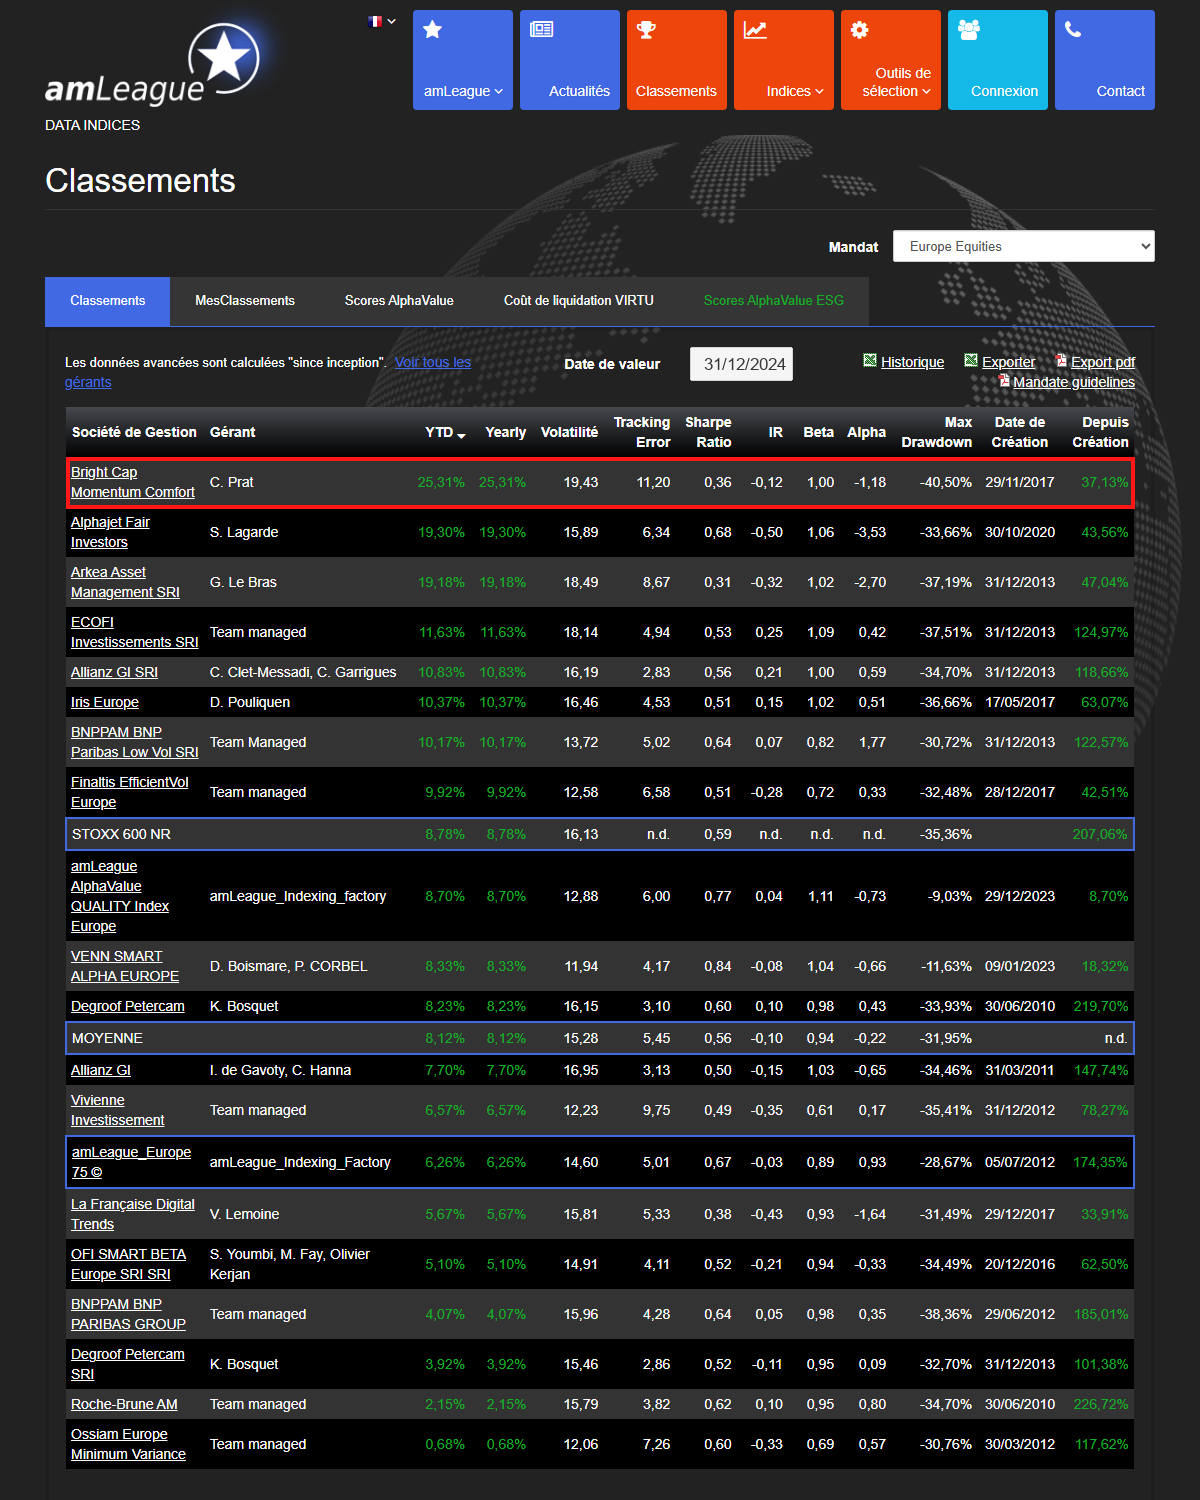The width and height of the screenshot is (1200, 1500).
Task: Click the STOXX 600 NR row label
Action: pyautogui.click(x=121, y=834)
